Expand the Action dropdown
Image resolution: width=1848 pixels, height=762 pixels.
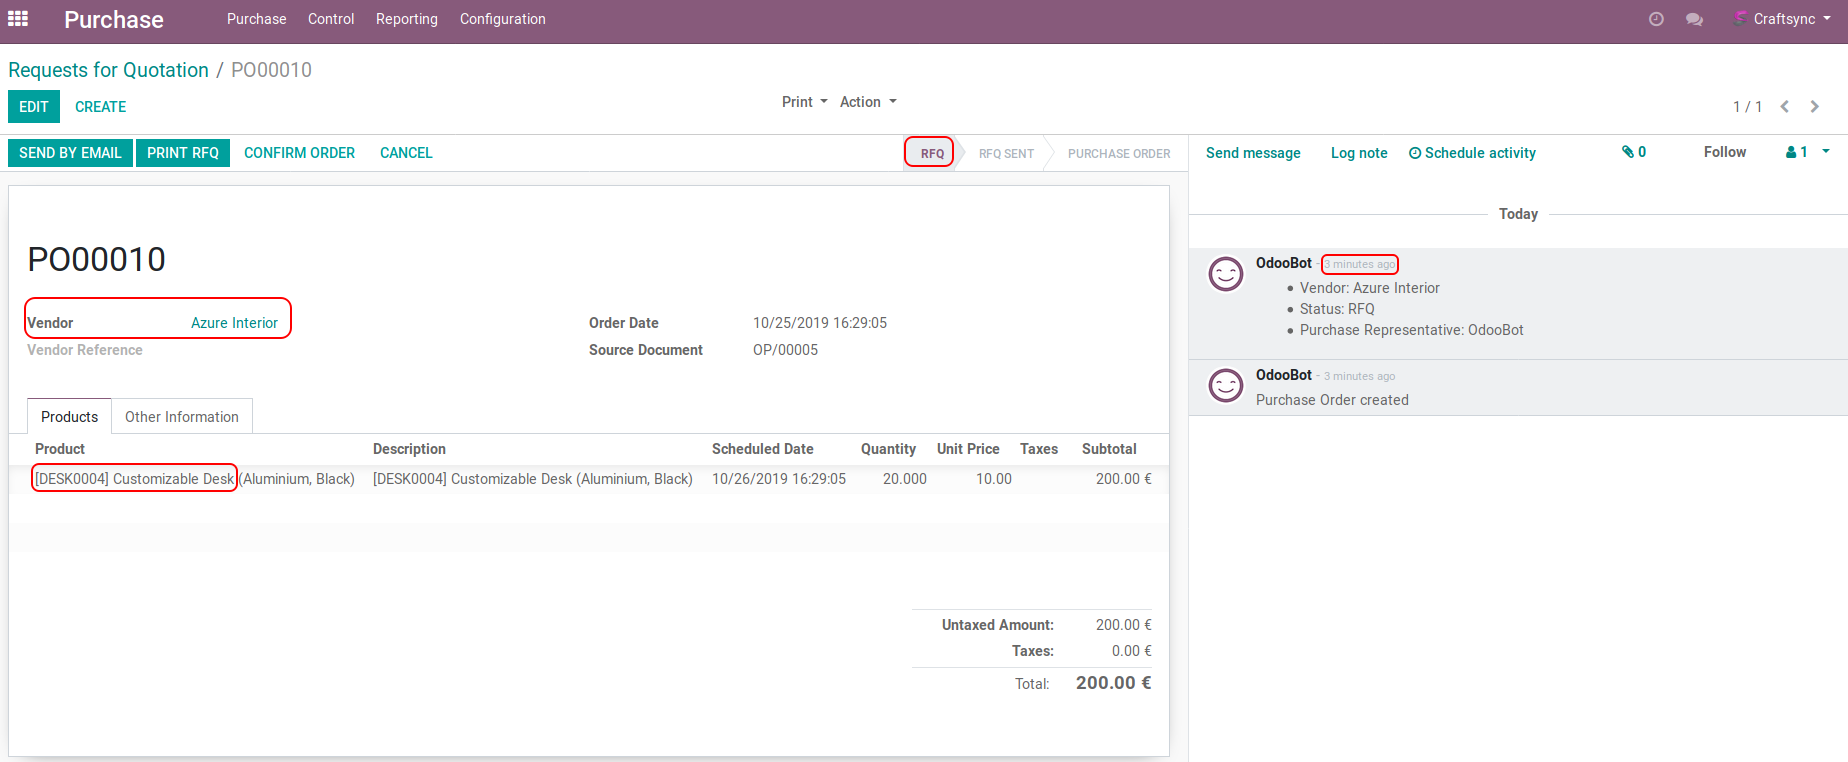[867, 102]
